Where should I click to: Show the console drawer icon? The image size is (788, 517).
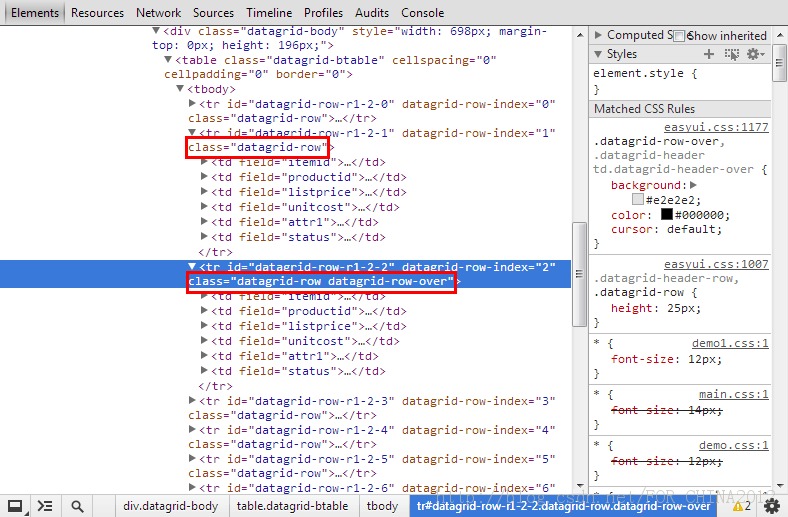click(x=45, y=506)
